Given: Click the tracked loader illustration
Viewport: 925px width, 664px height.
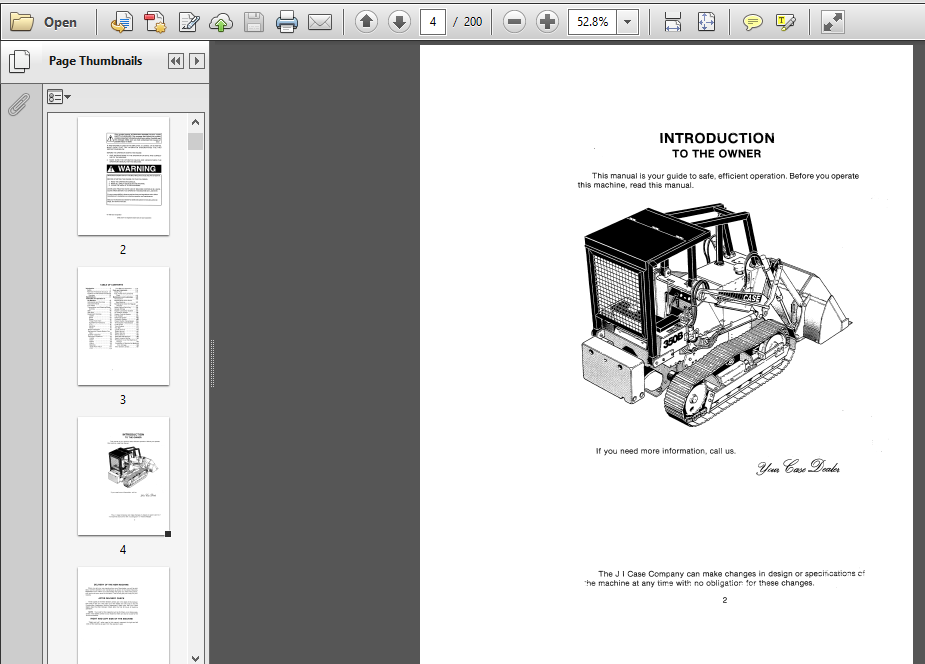Looking at the screenshot, I should [x=716, y=314].
